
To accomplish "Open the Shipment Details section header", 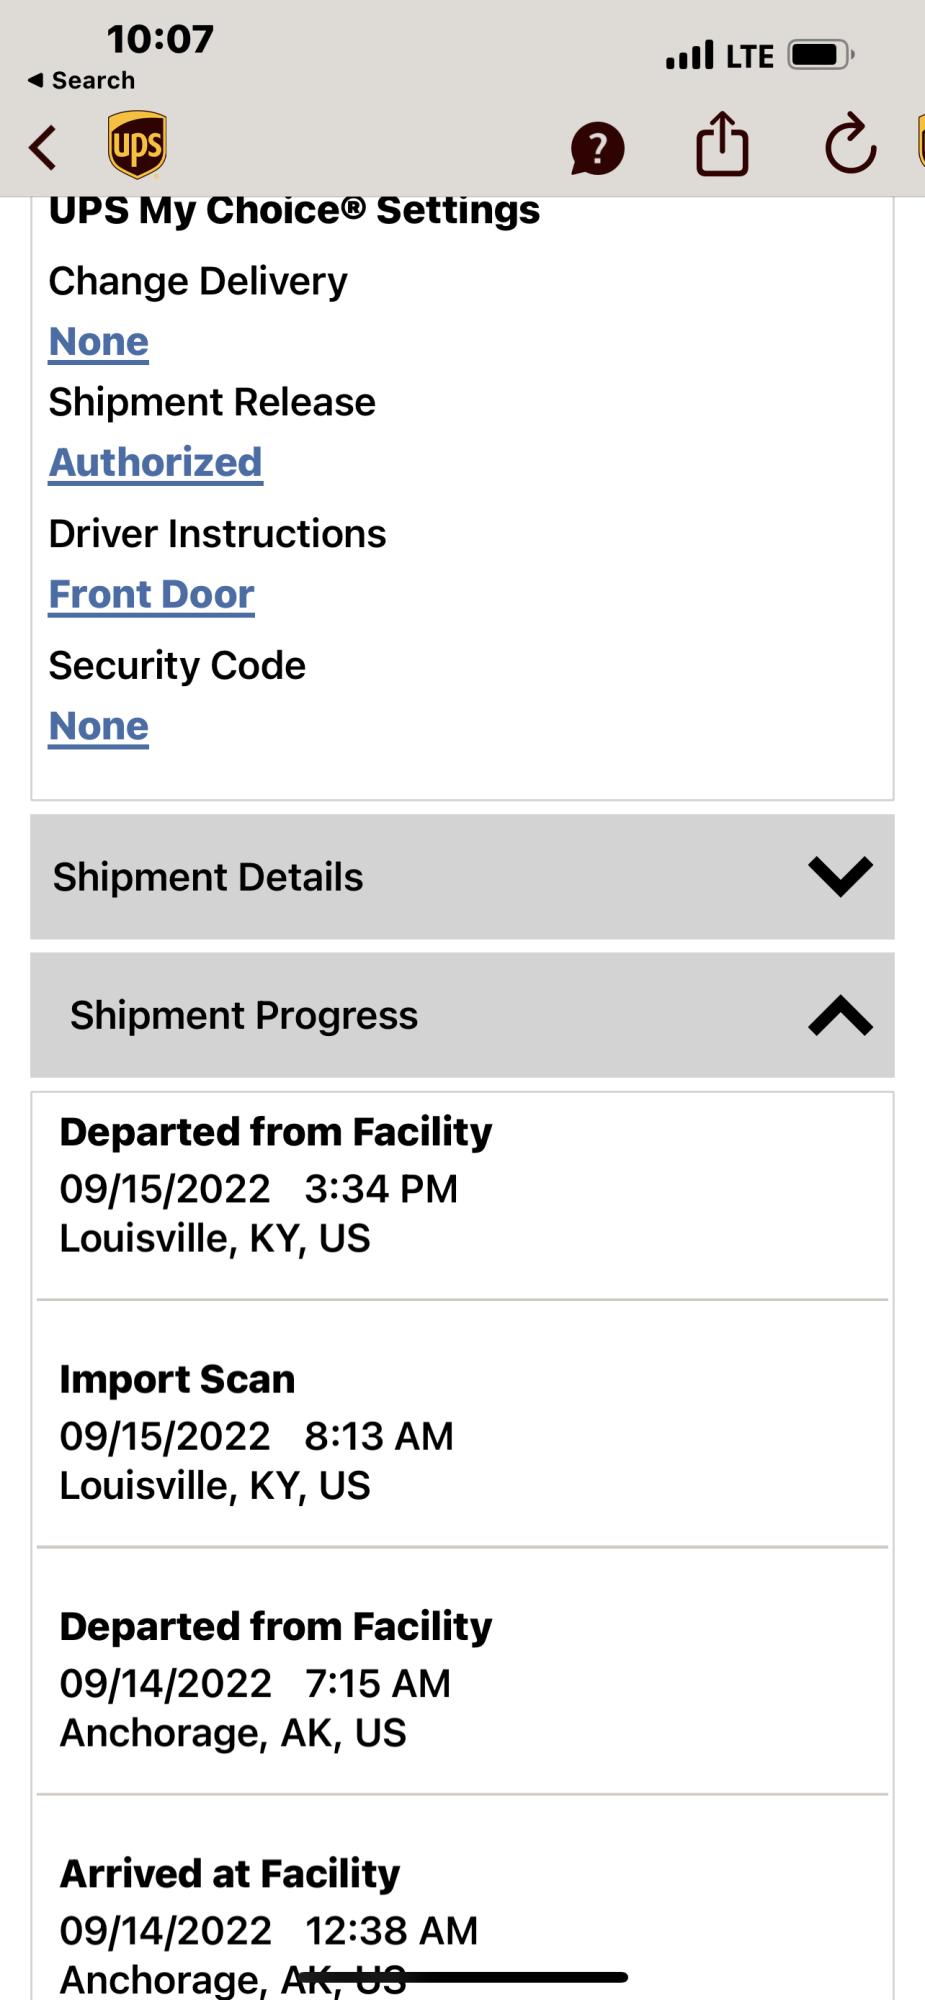I will pos(208,877).
